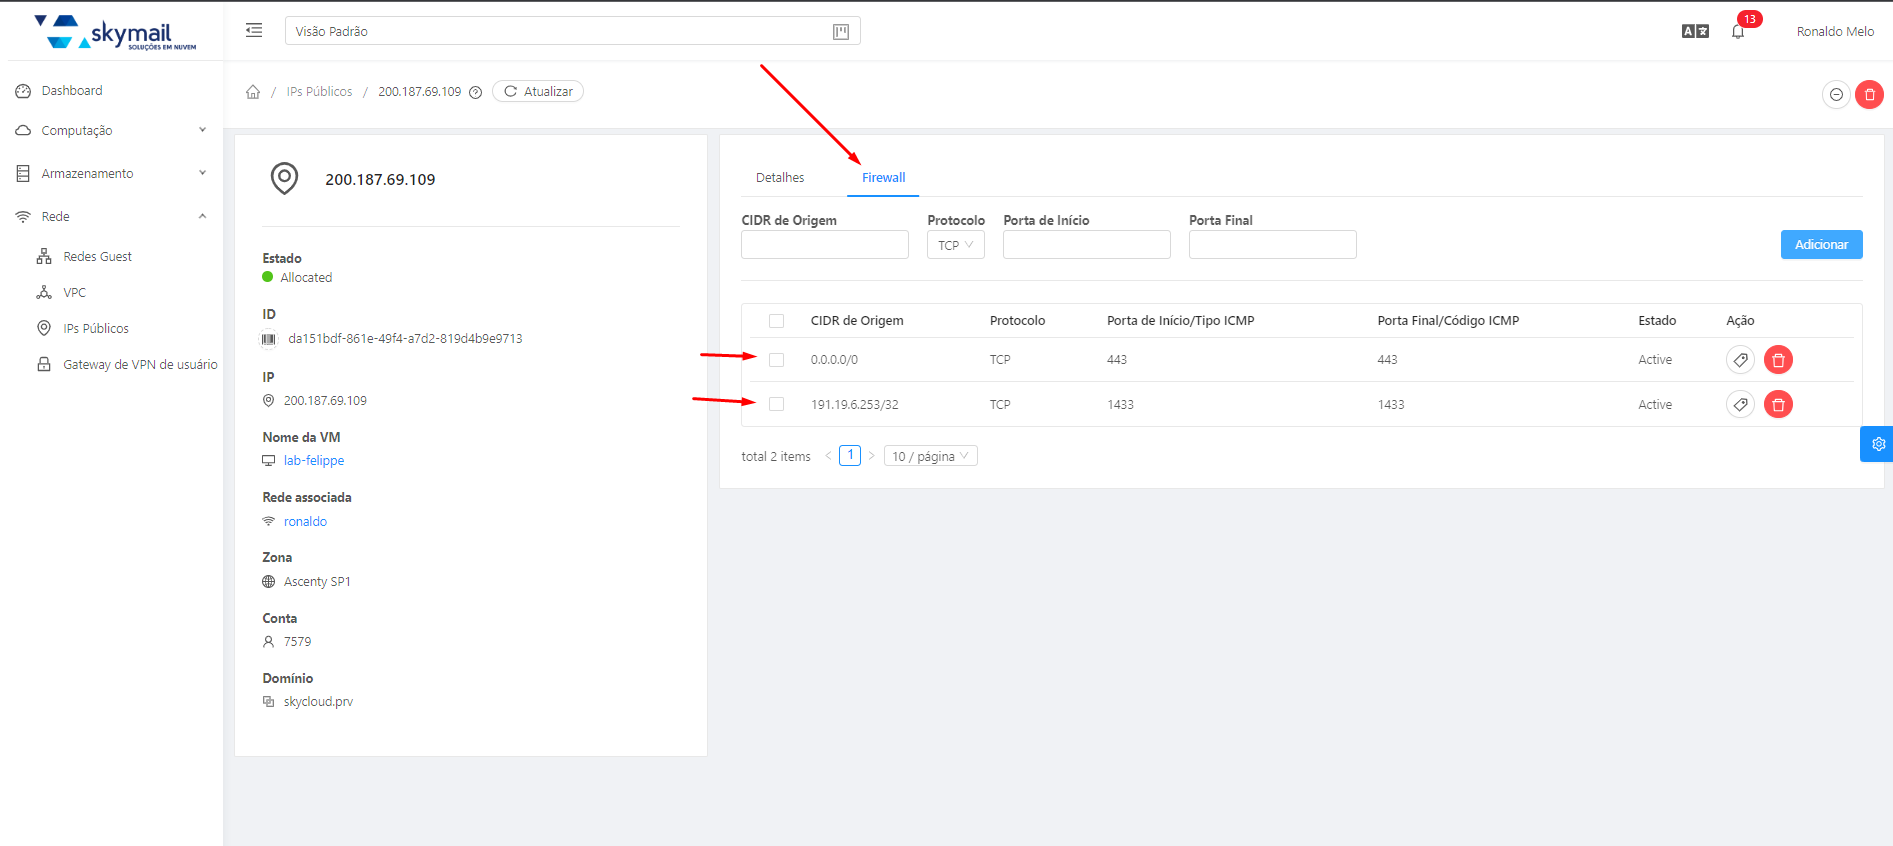Open the 10 / página page size dropdown
This screenshot has width=1893, height=846.
[930, 457]
